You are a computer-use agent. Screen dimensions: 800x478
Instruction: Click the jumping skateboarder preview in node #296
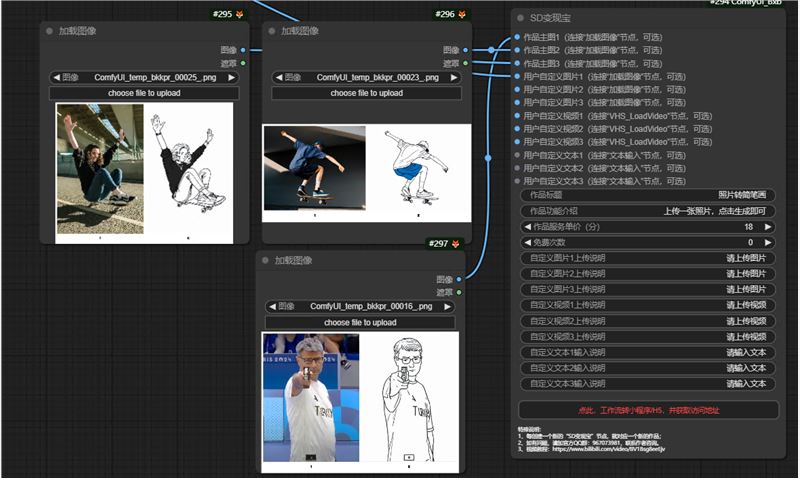[x=367, y=173]
